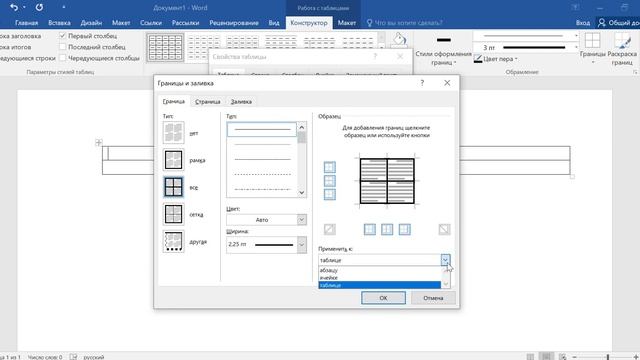Select the 'нет' no border preset
Screen dimensions: 640x360
(x=173, y=133)
